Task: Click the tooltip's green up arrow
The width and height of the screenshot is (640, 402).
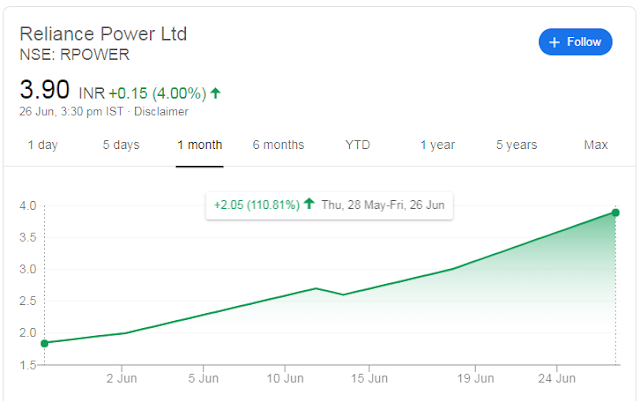Action: tap(309, 203)
